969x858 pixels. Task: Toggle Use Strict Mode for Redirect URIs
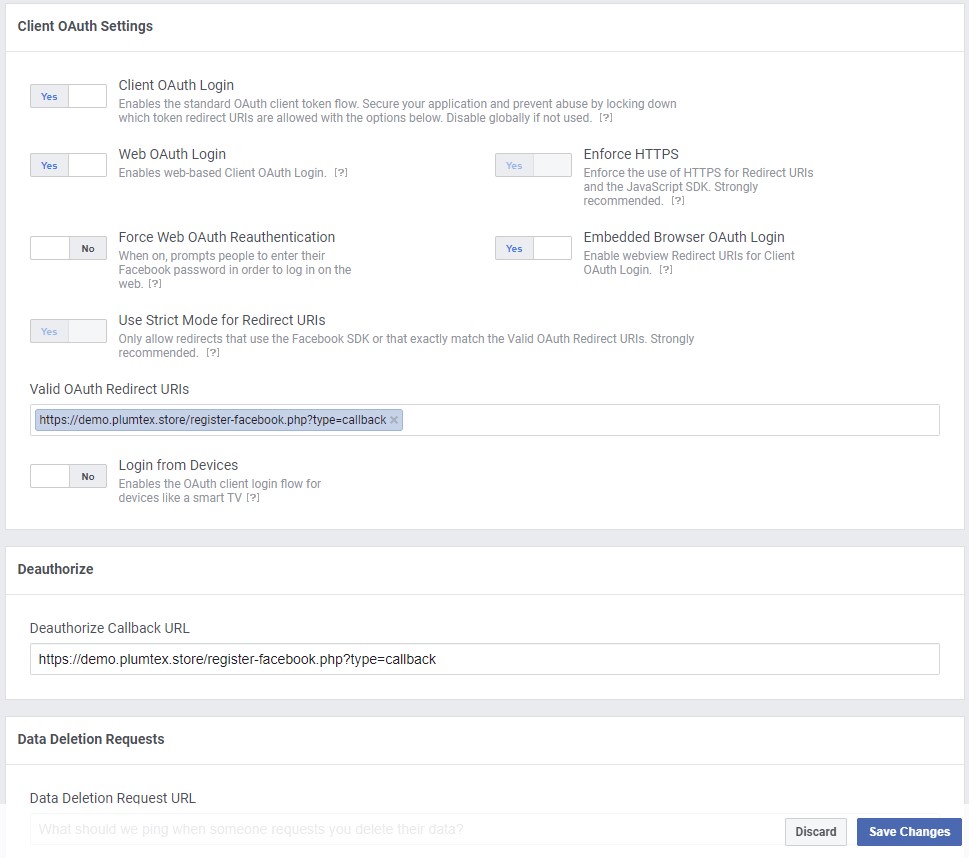click(x=69, y=331)
